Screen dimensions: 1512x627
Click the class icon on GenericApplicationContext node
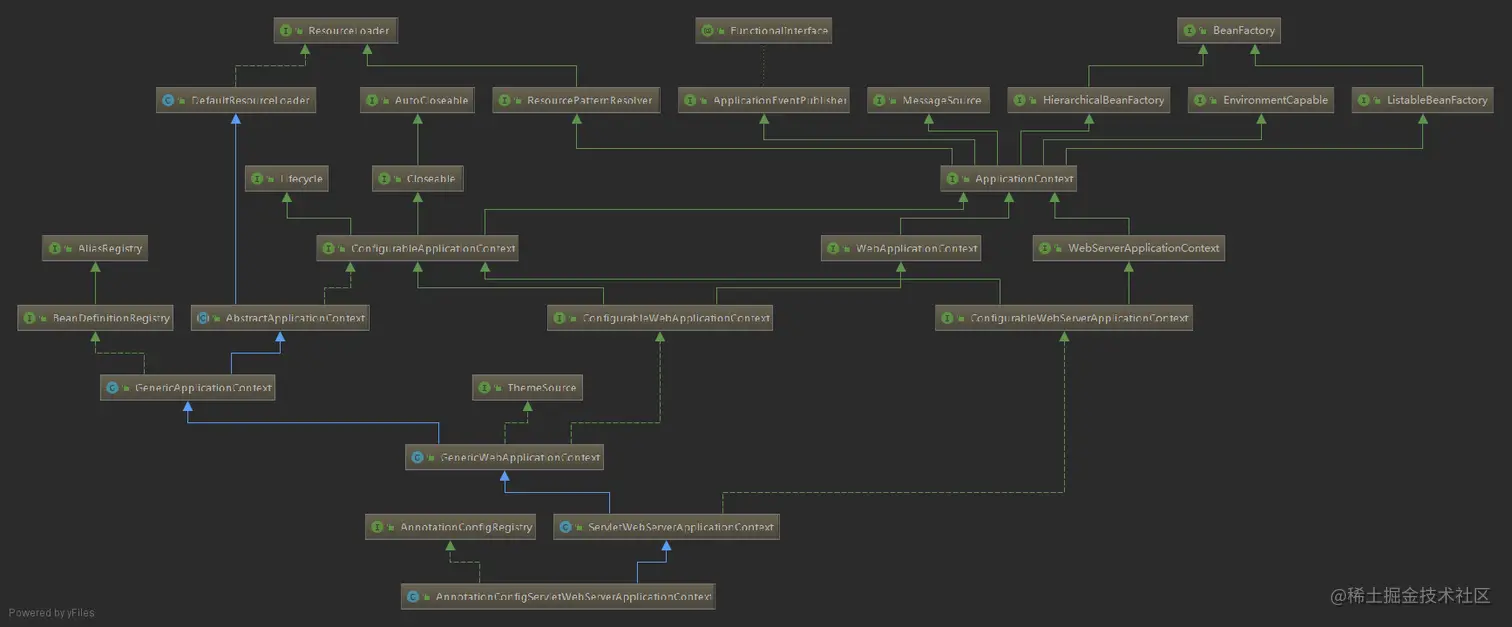112,387
